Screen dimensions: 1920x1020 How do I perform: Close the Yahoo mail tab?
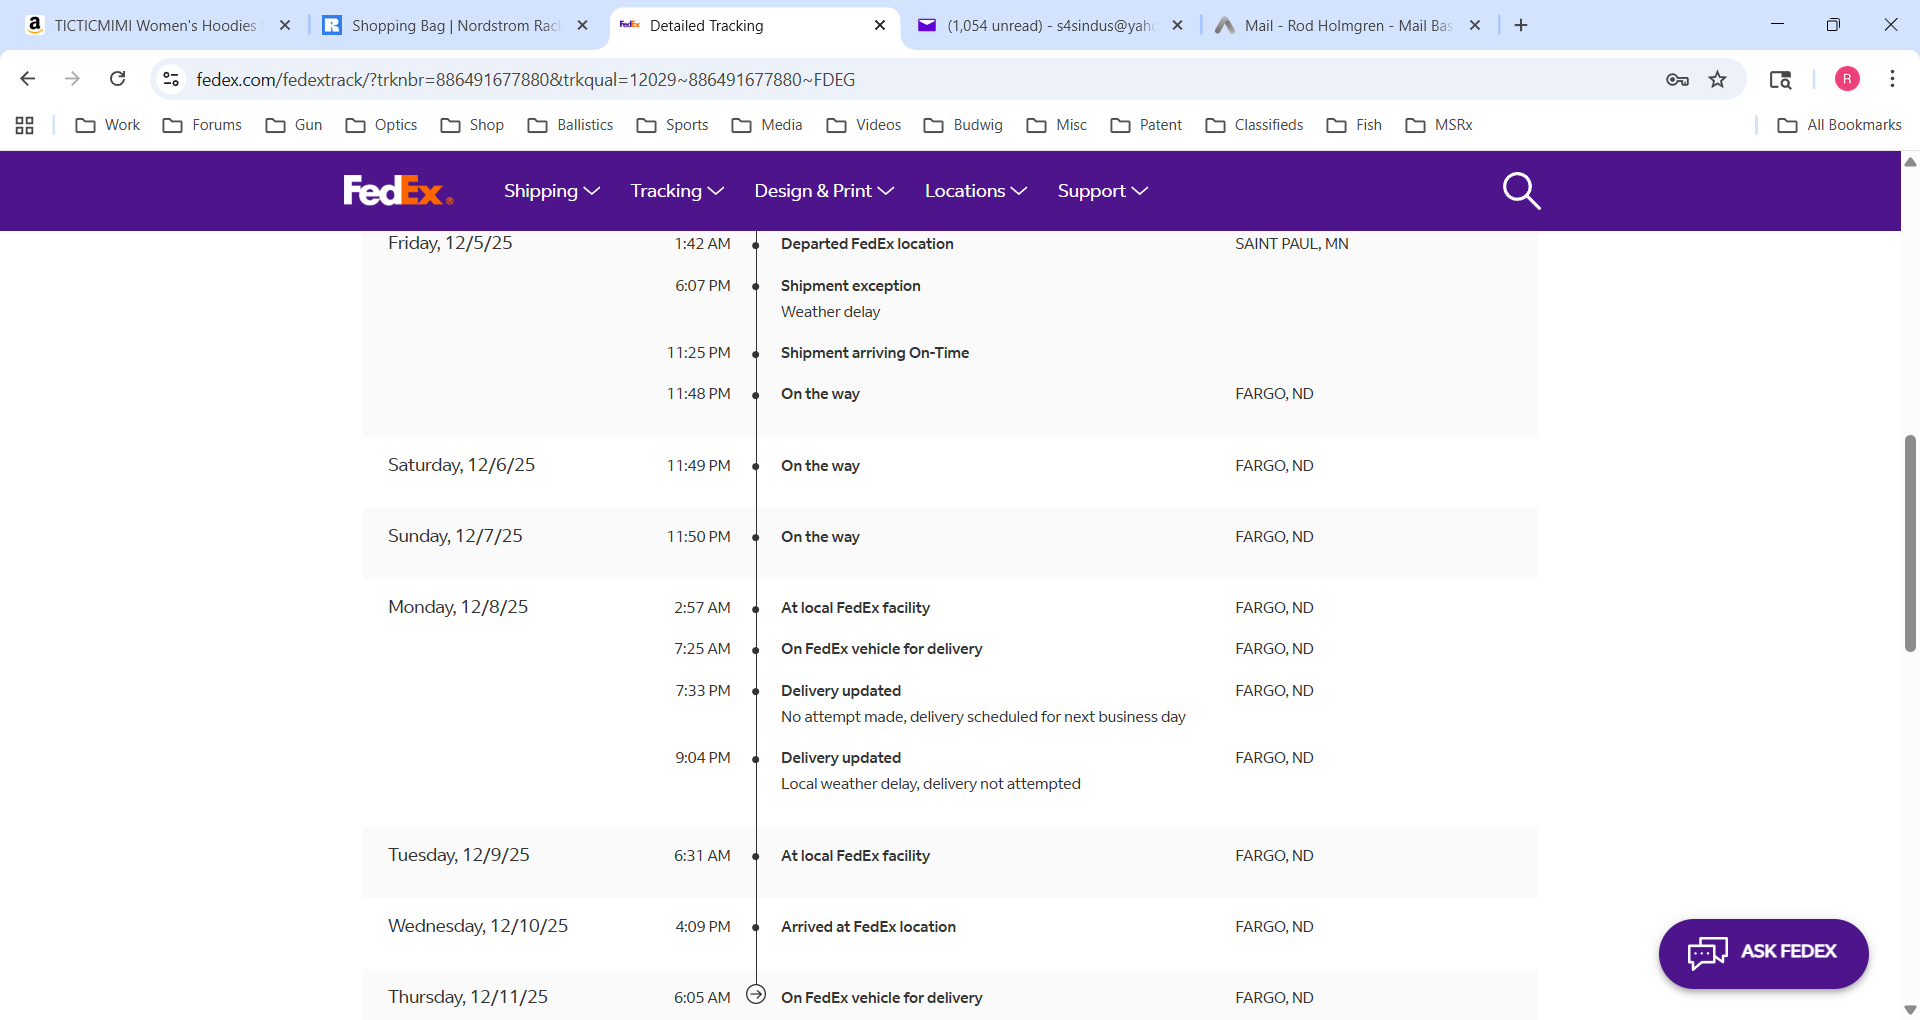click(x=1178, y=25)
